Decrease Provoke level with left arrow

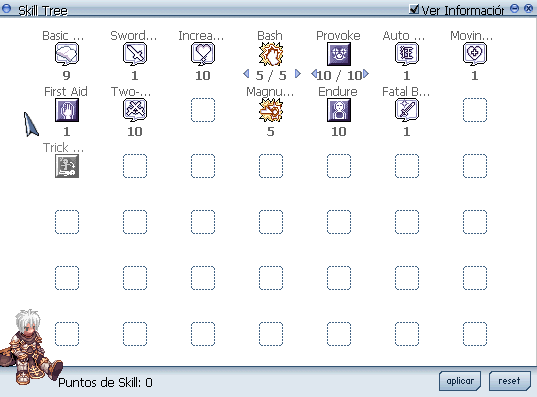[314, 74]
